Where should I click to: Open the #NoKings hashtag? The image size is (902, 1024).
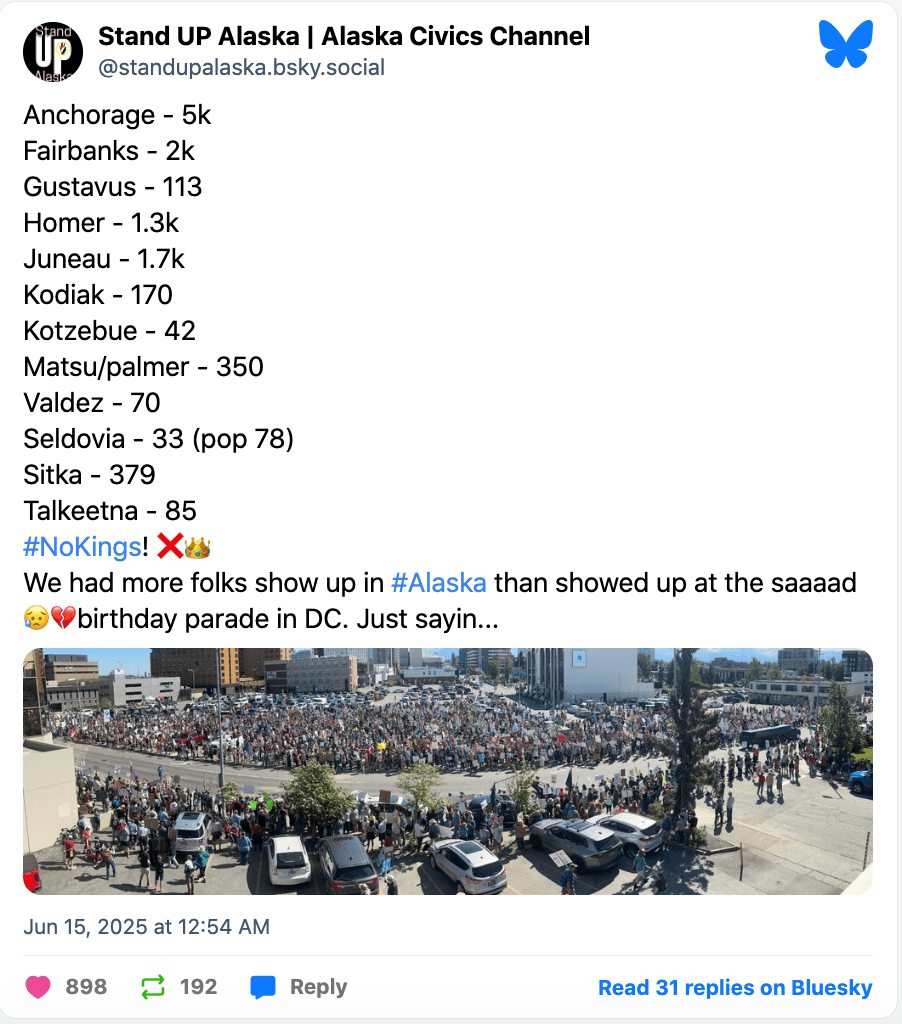(x=82, y=547)
